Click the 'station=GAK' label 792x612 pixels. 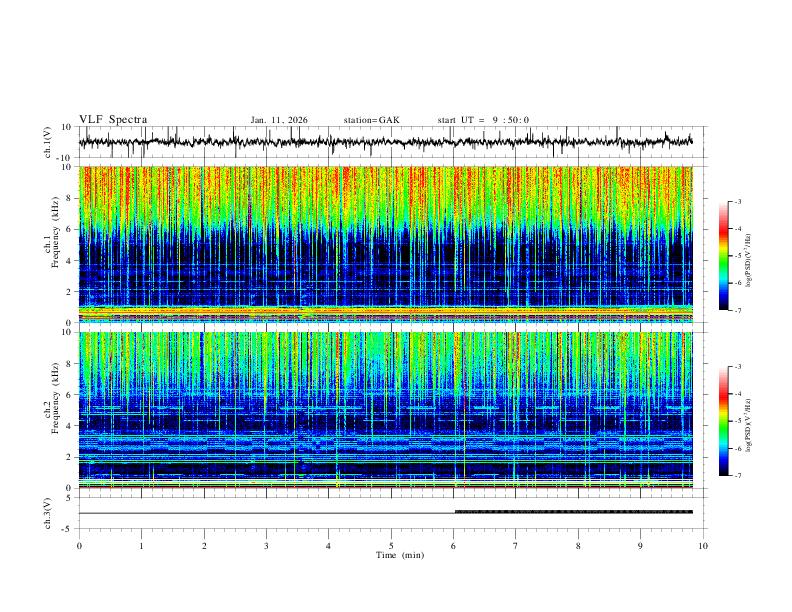[x=371, y=120]
